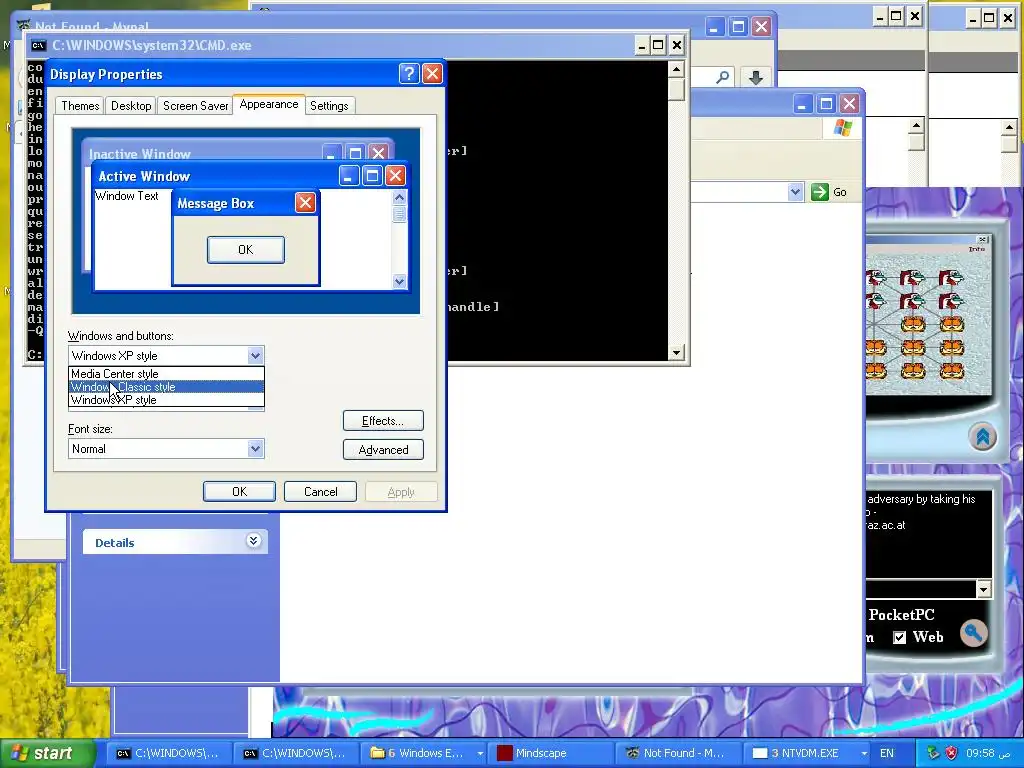
Task: Go to the Settings tab
Action: pos(329,106)
